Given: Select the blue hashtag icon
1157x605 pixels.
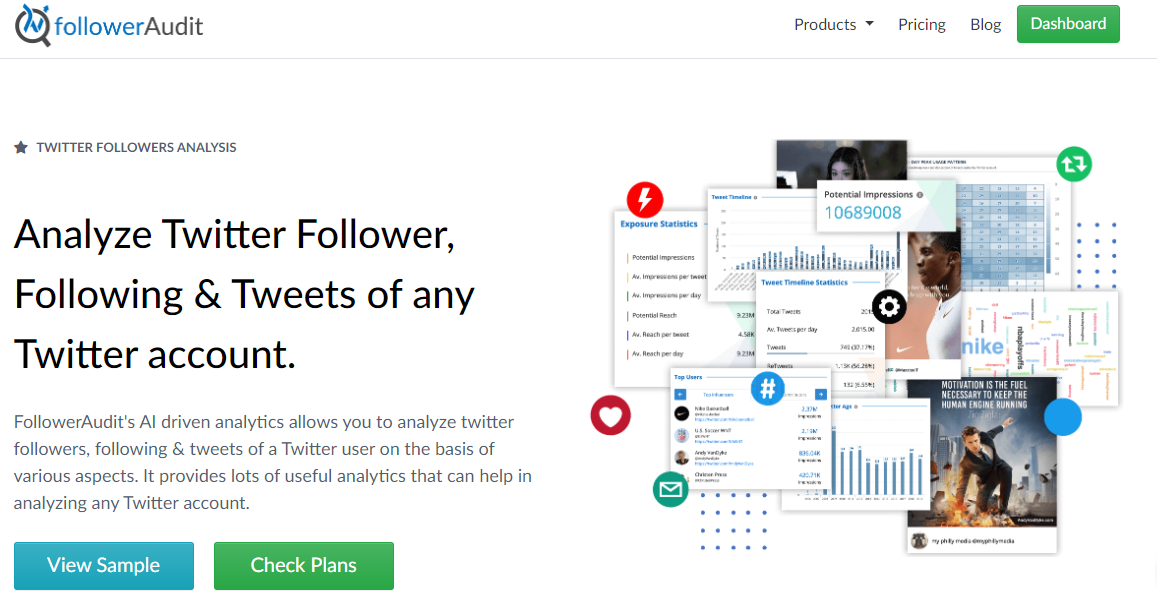Looking at the screenshot, I should pyautogui.click(x=768, y=389).
